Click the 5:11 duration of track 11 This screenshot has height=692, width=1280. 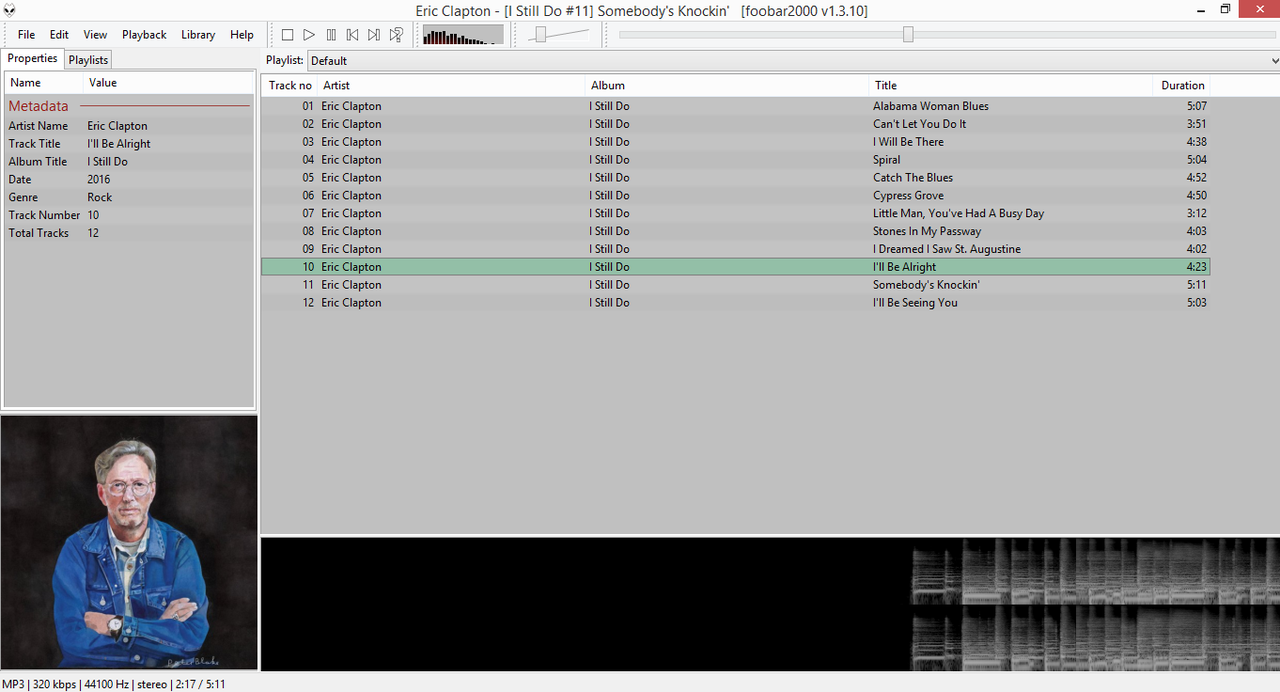click(x=1197, y=285)
